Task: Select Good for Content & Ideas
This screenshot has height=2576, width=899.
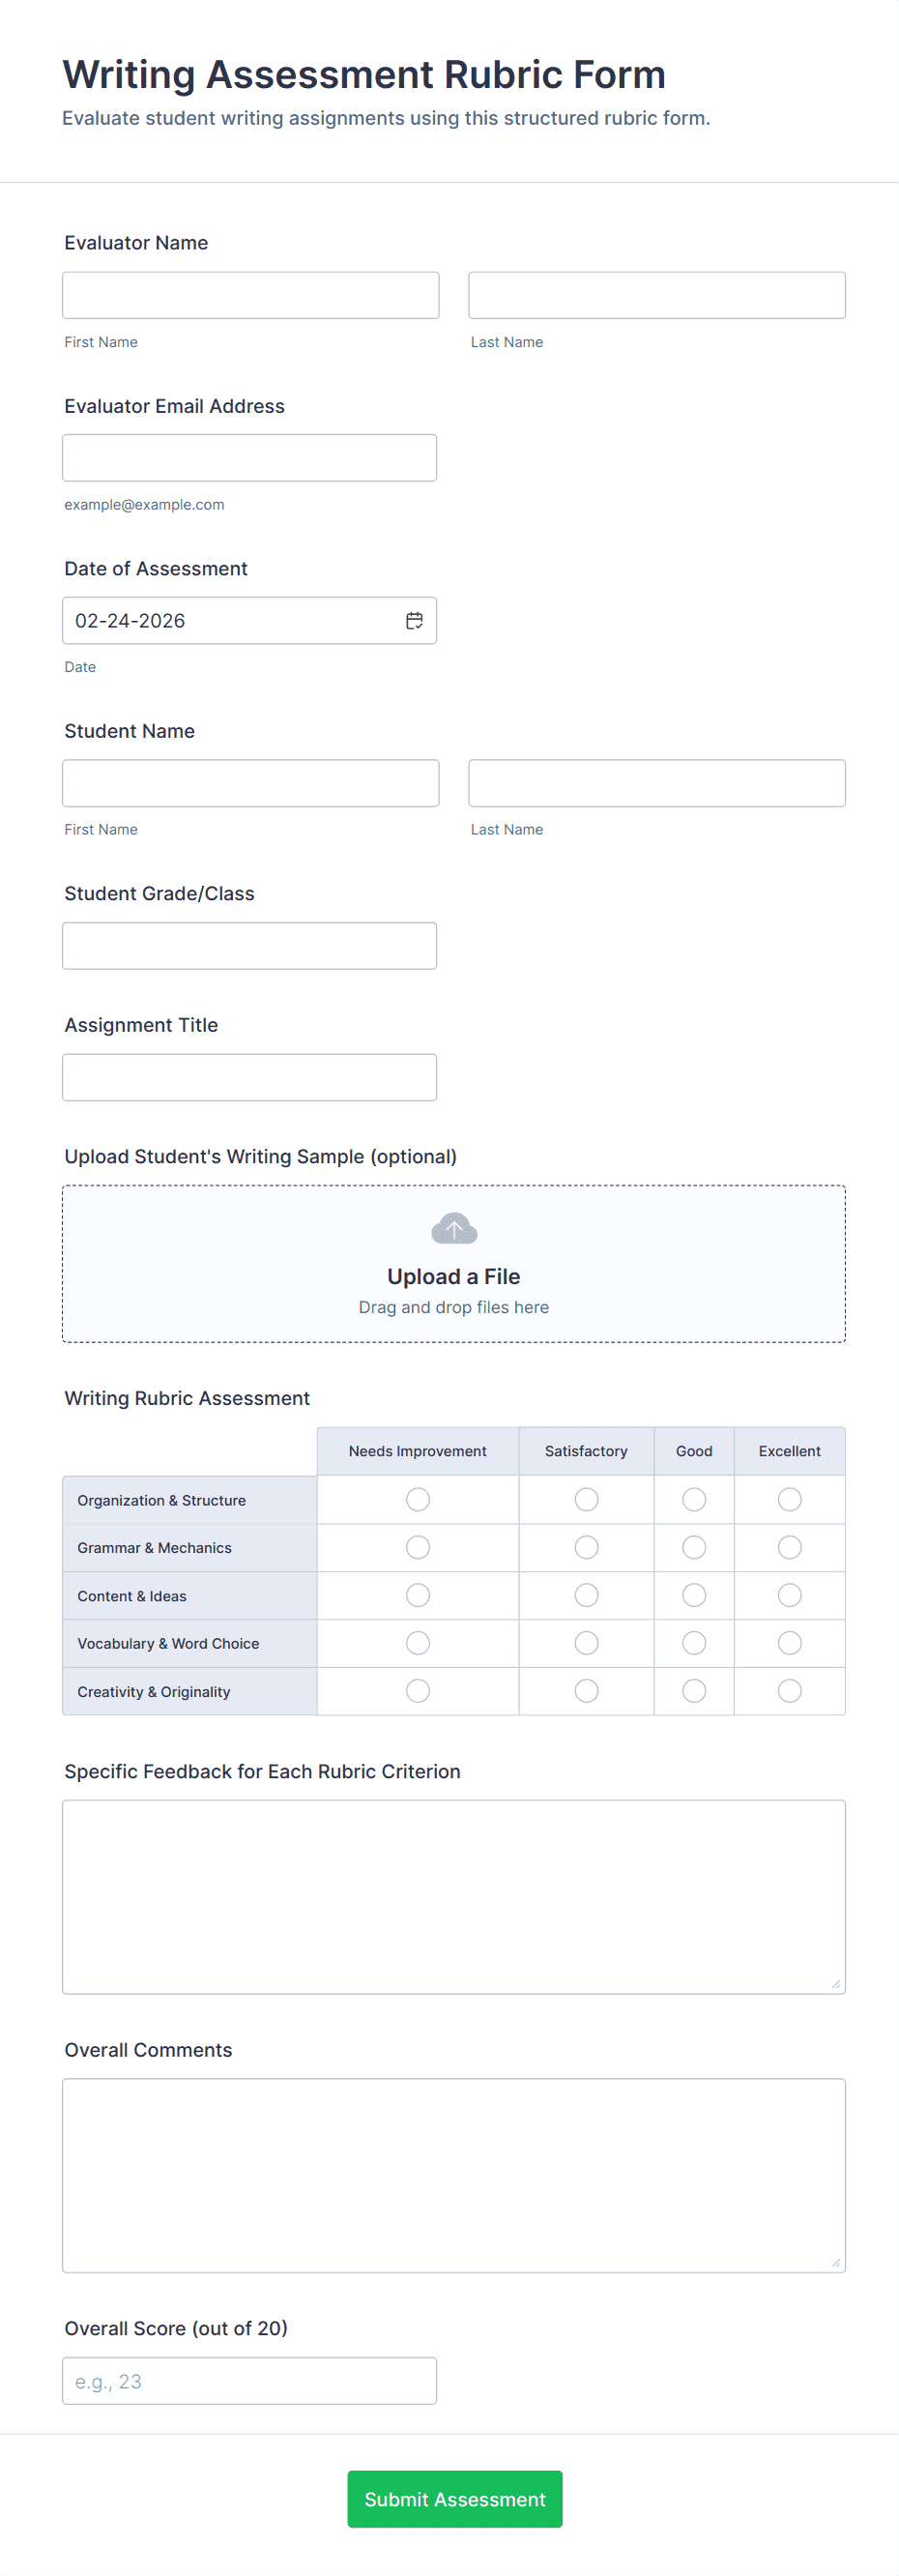Action: (x=694, y=1596)
